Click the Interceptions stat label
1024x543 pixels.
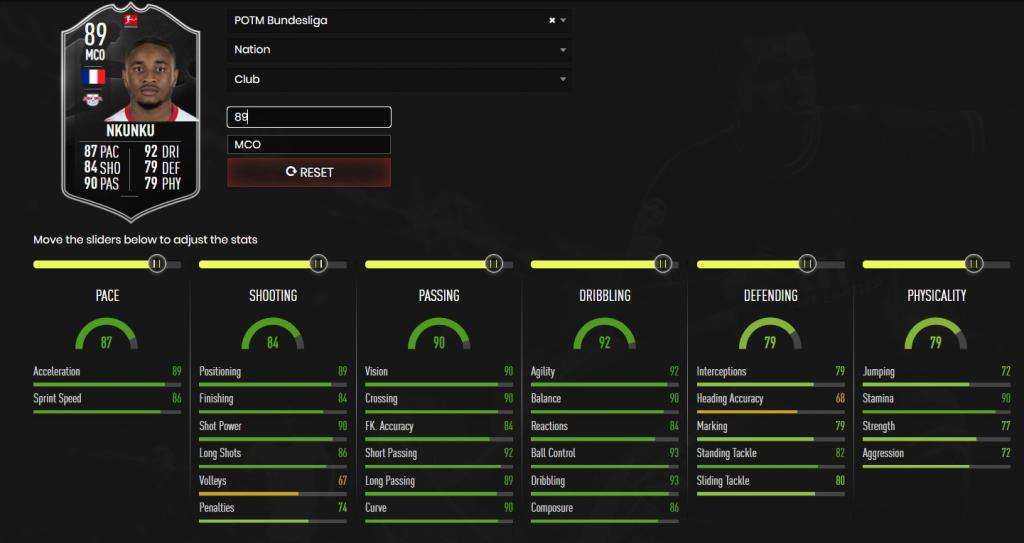click(722, 372)
